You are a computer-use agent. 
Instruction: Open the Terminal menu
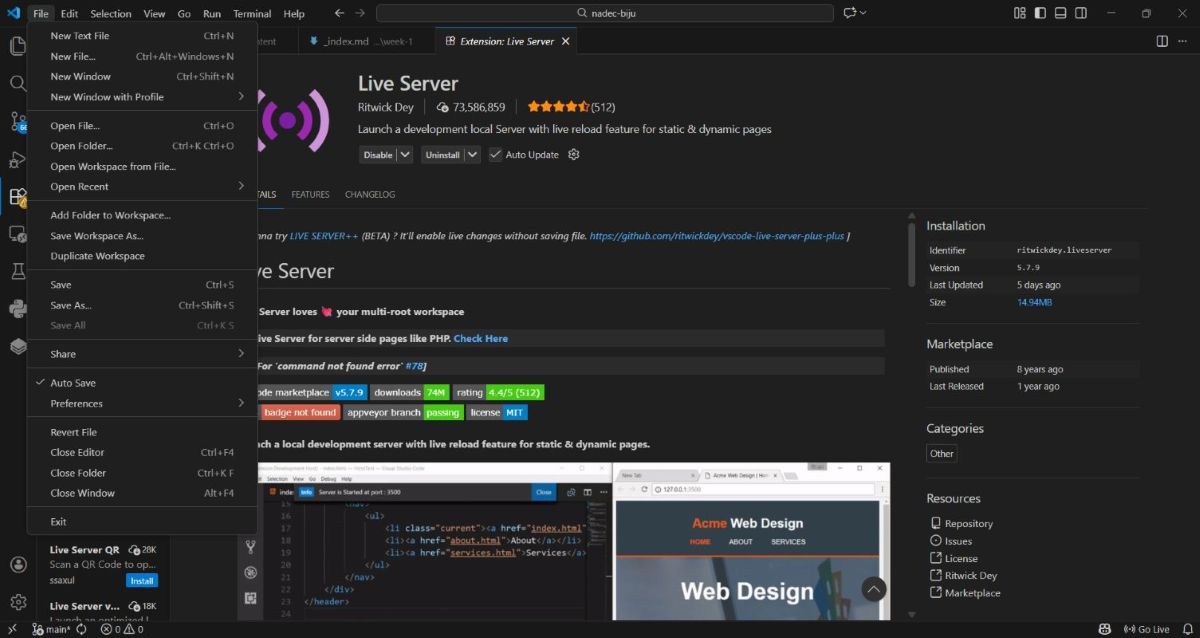coord(251,13)
